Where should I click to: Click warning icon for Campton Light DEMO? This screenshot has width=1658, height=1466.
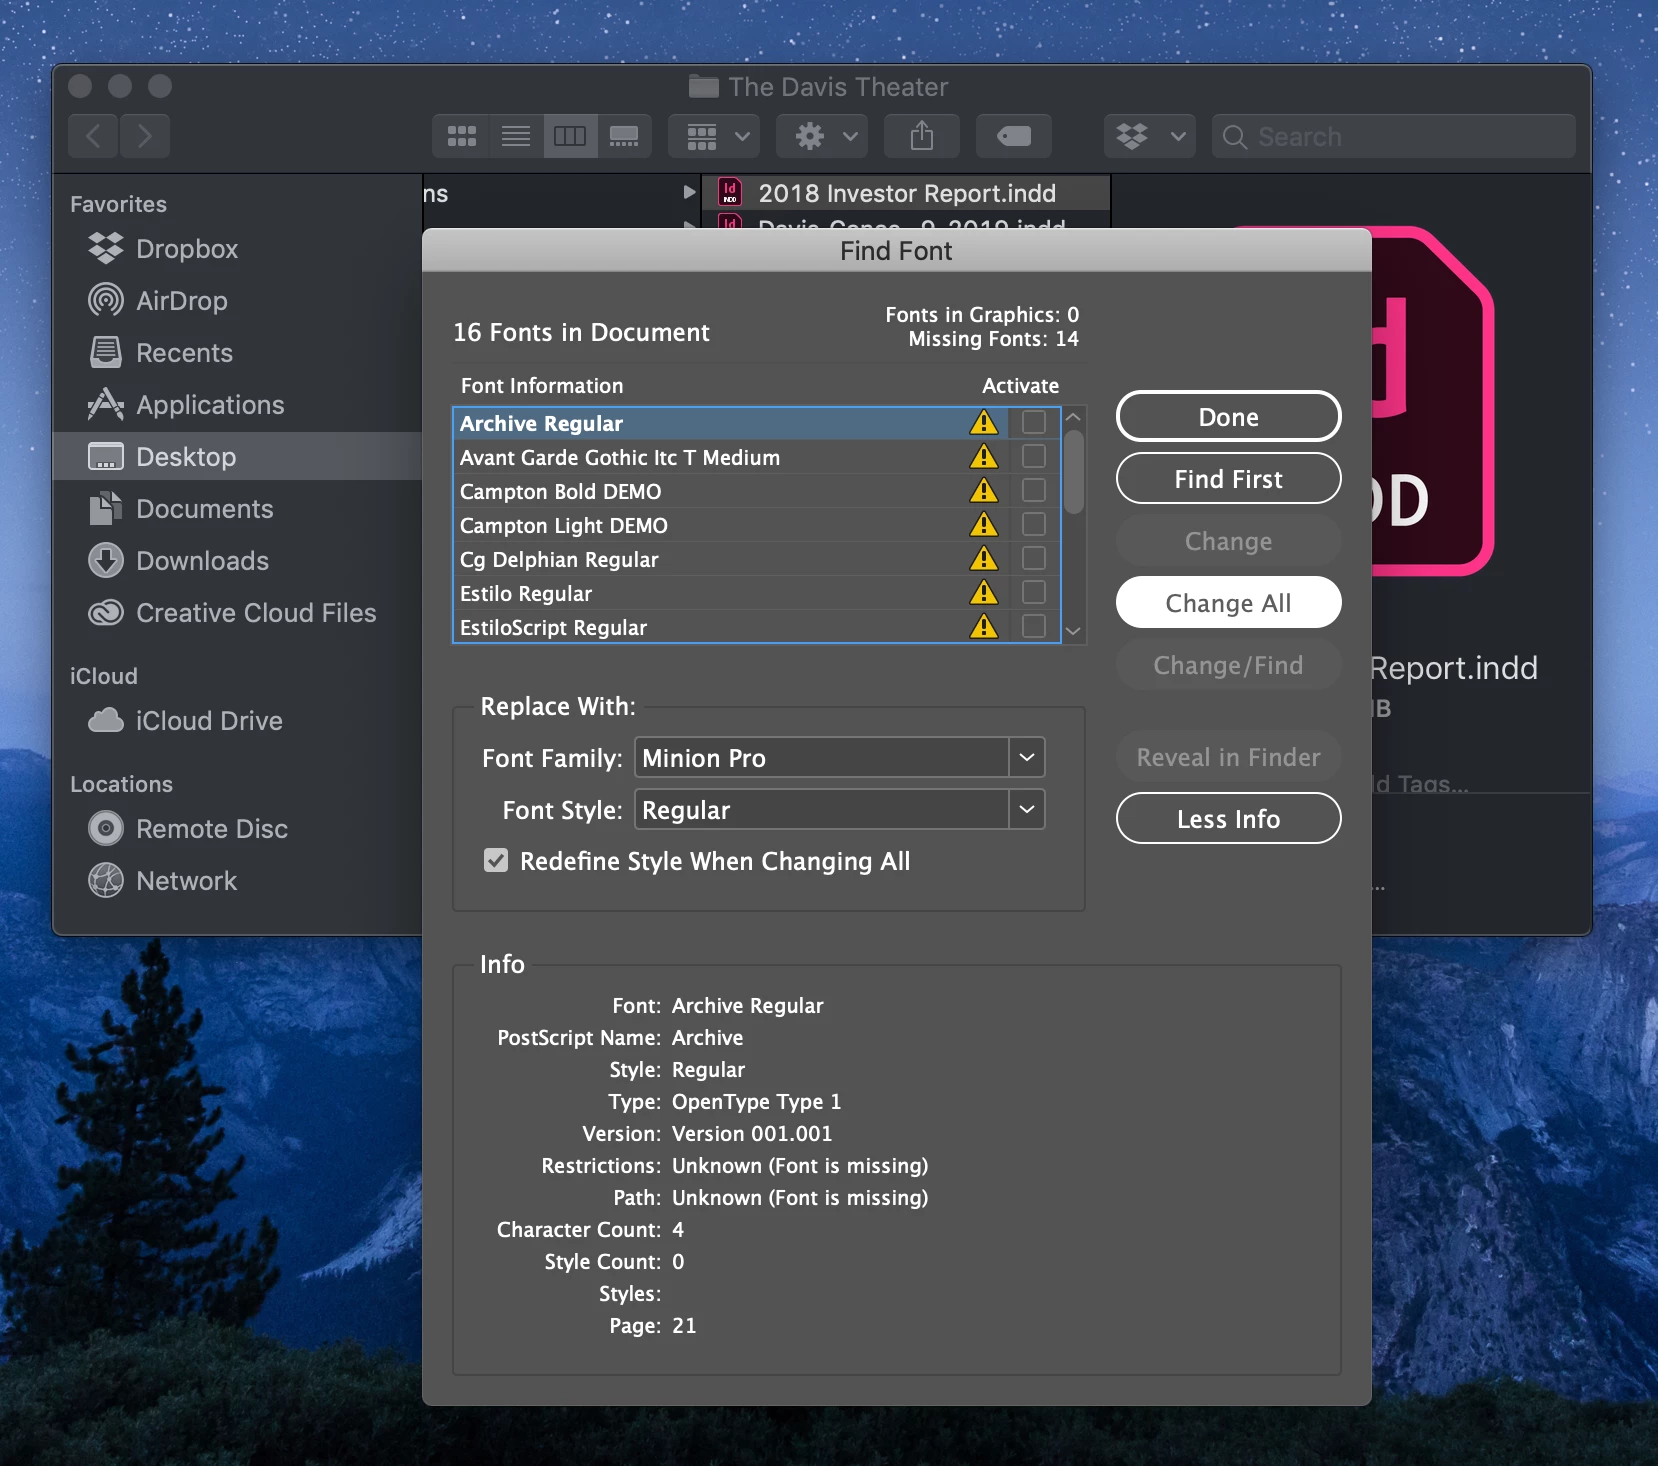[x=984, y=525]
